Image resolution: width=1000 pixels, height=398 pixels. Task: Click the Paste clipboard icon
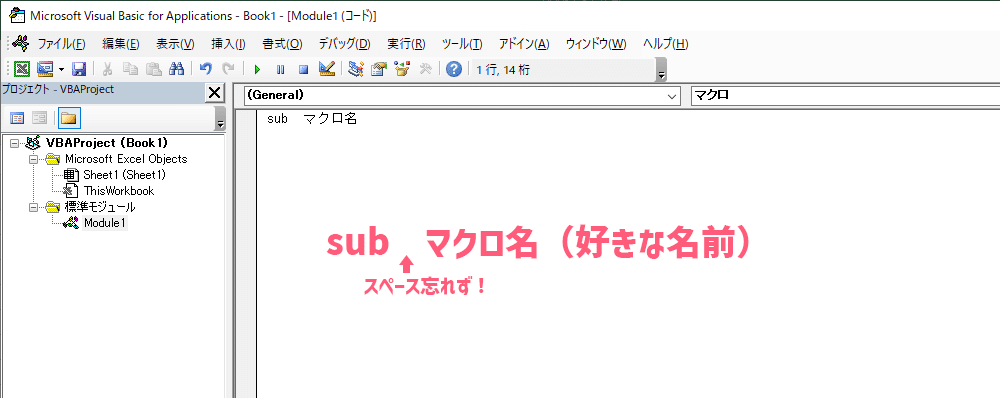(154, 69)
